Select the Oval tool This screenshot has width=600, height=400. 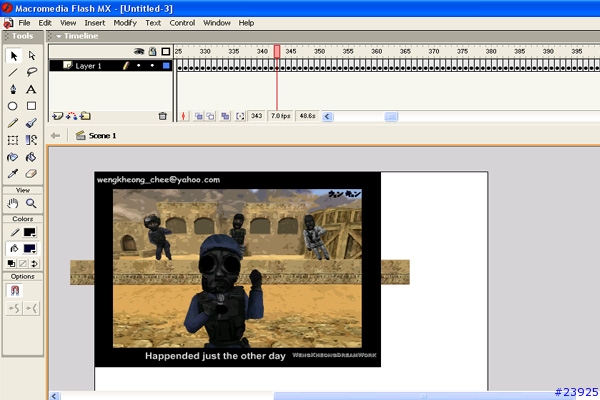click(x=13, y=106)
